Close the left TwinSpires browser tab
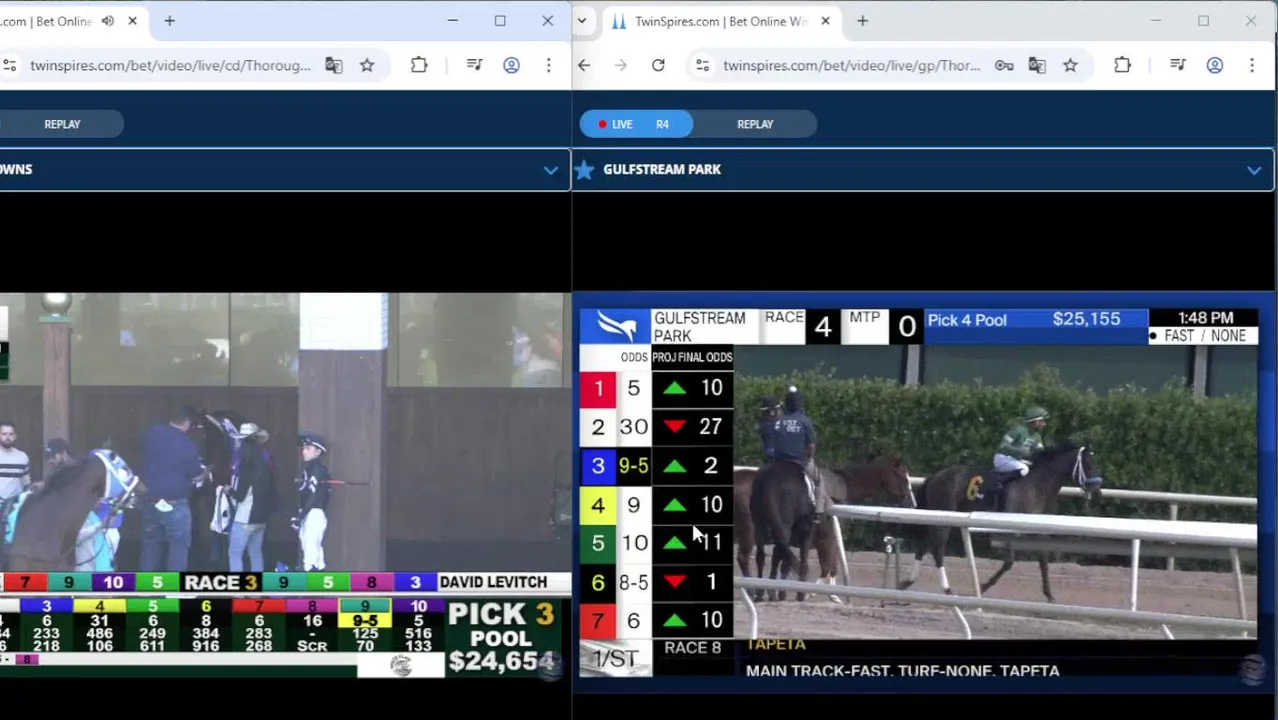Screen dimensions: 1278x720 pos(132,21)
